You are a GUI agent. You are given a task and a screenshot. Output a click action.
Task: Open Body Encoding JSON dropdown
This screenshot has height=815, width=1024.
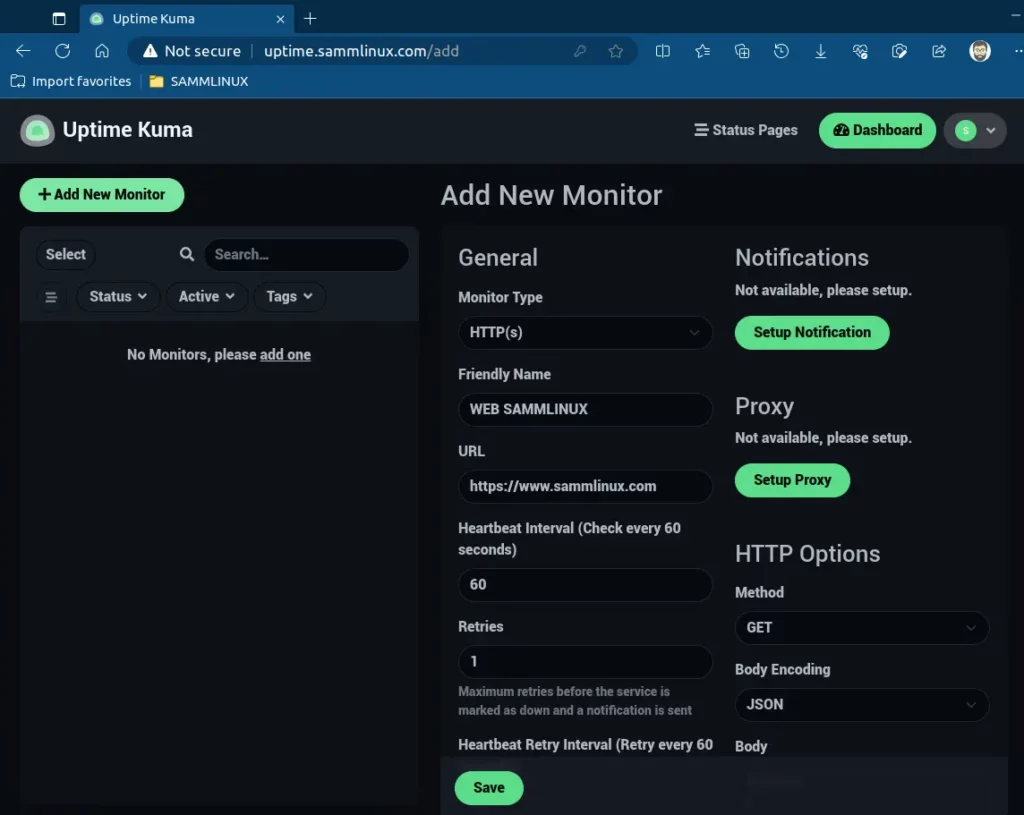click(x=861, y=705)
